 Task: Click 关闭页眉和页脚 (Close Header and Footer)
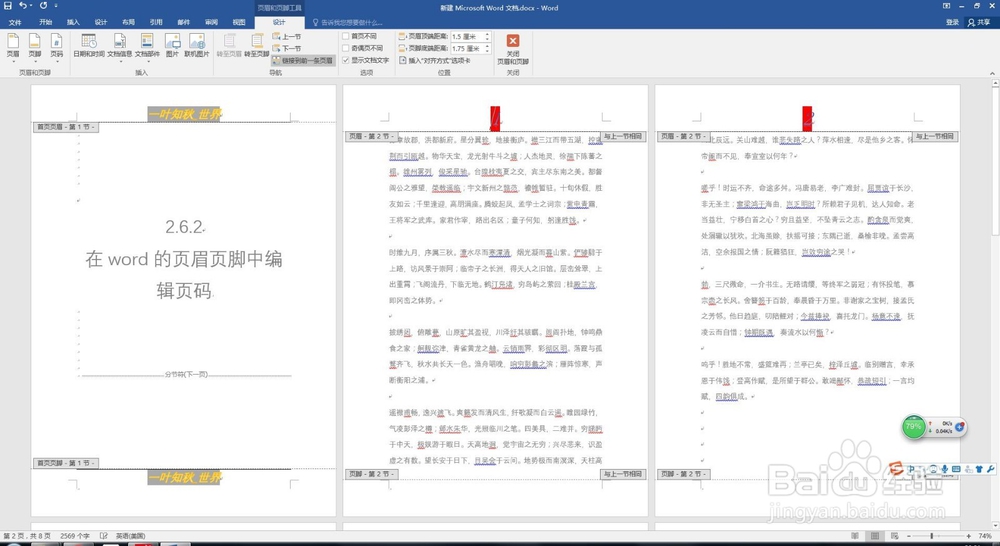pyautogui.click(x=513, y=48)
